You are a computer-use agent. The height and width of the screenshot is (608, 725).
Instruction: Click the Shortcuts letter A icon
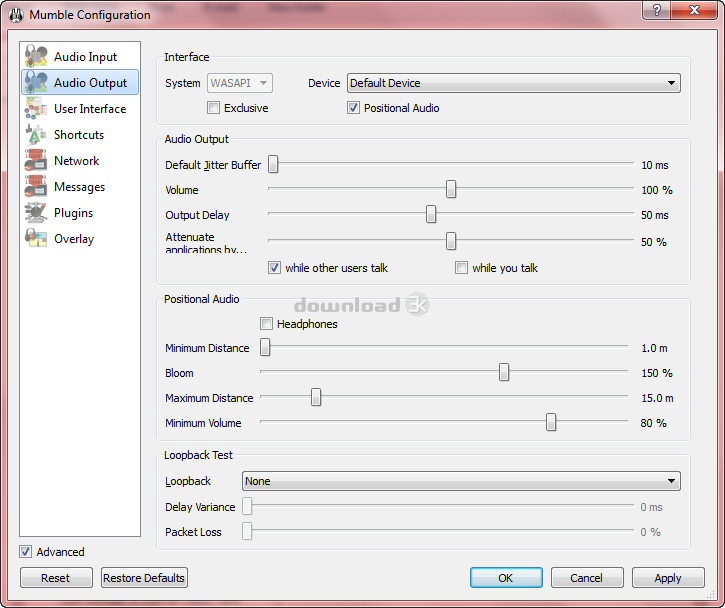36,135
